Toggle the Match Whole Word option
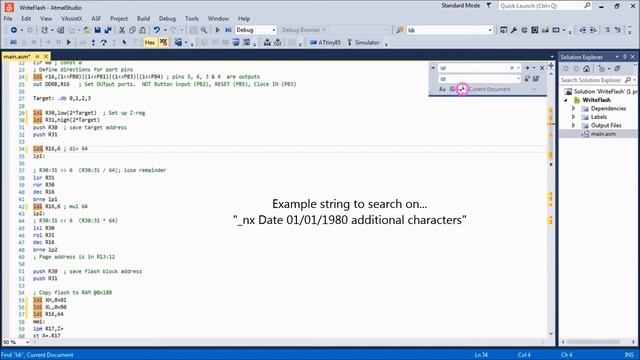The width and height of the screenshot is (640, 360). [x=453, y=89]
